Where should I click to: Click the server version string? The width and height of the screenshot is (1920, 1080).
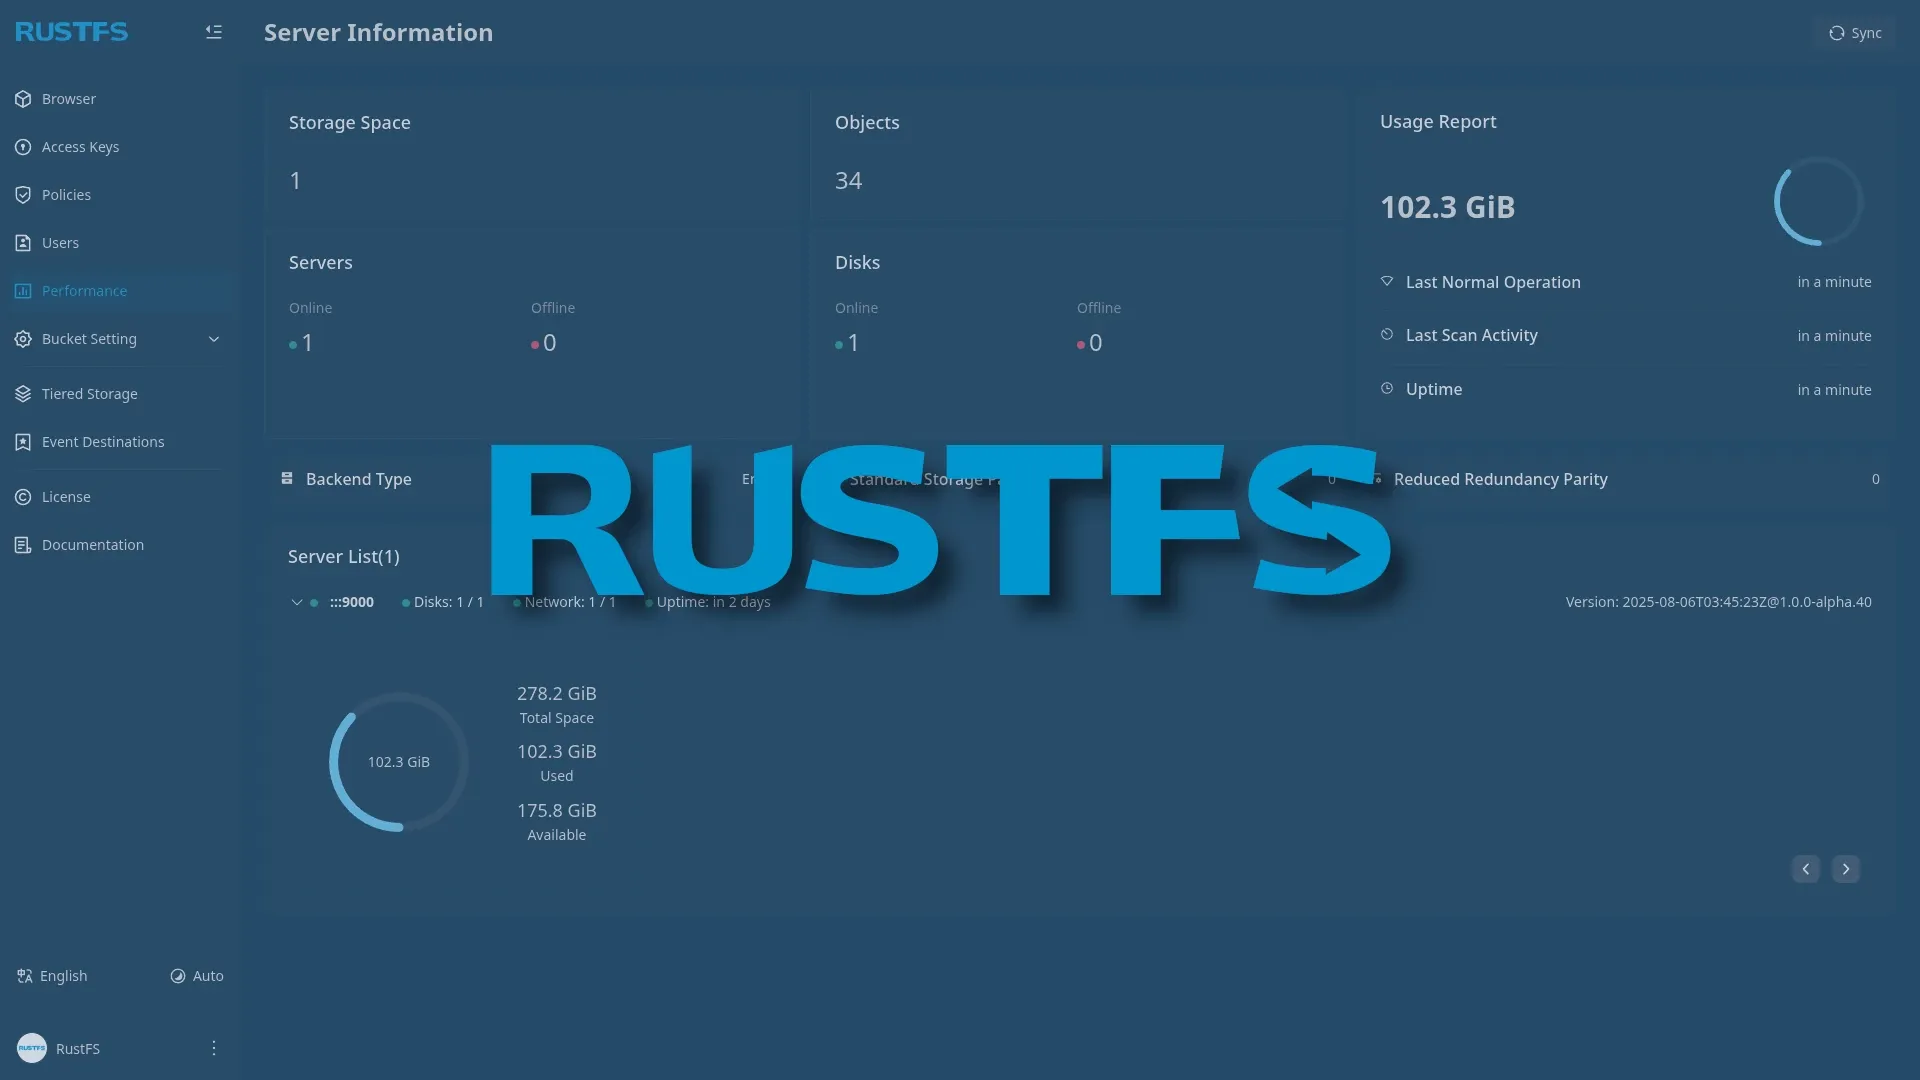pyautogui.click(x=1718, y=602)
